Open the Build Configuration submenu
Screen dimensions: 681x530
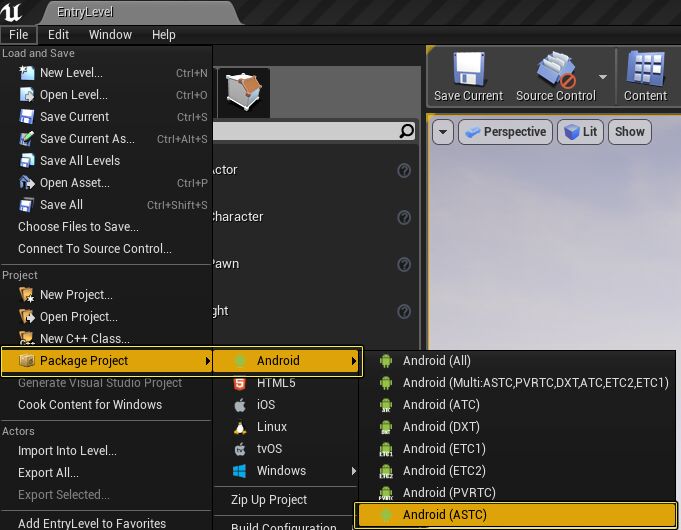click(x=286, y=525)
